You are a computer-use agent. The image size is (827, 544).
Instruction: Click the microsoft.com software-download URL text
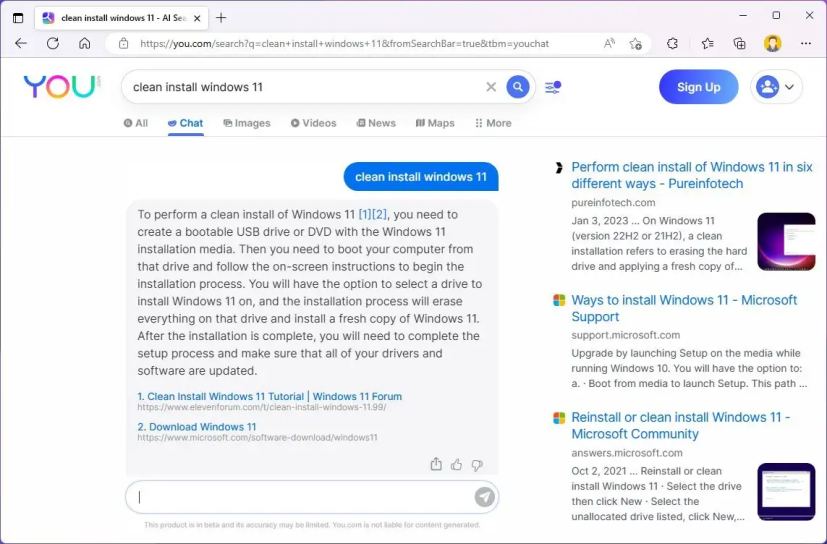[257, 437]
